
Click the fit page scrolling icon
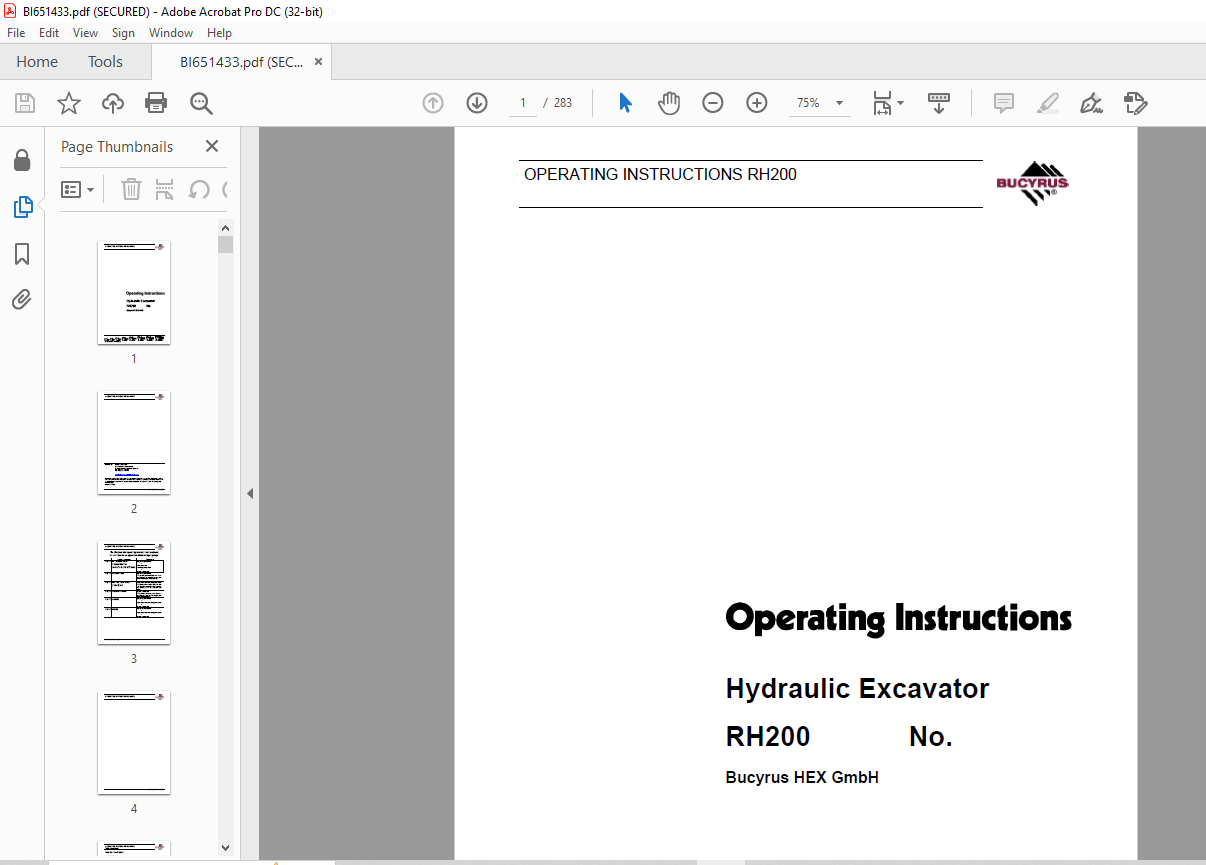882,103
